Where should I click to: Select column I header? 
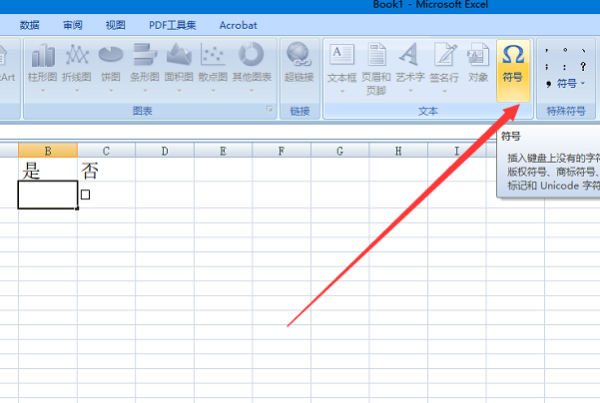point(457,150)
